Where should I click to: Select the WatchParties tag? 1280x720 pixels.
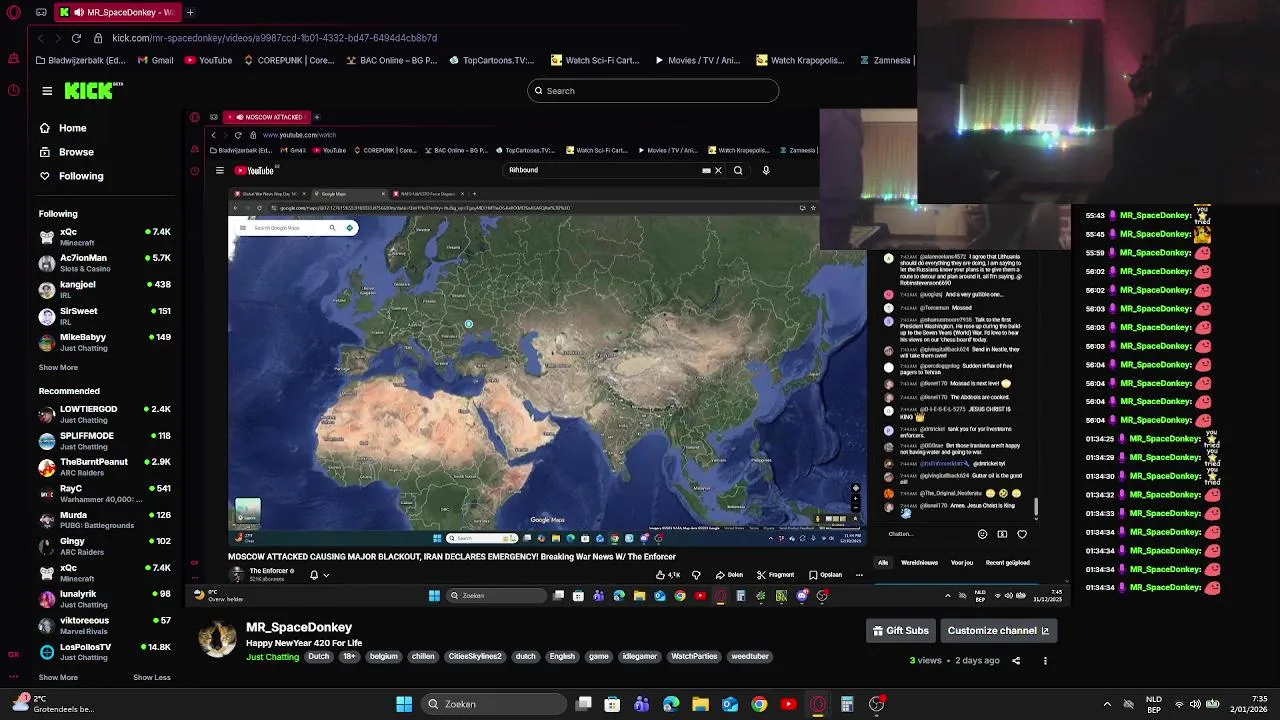[x=694, y=657]
